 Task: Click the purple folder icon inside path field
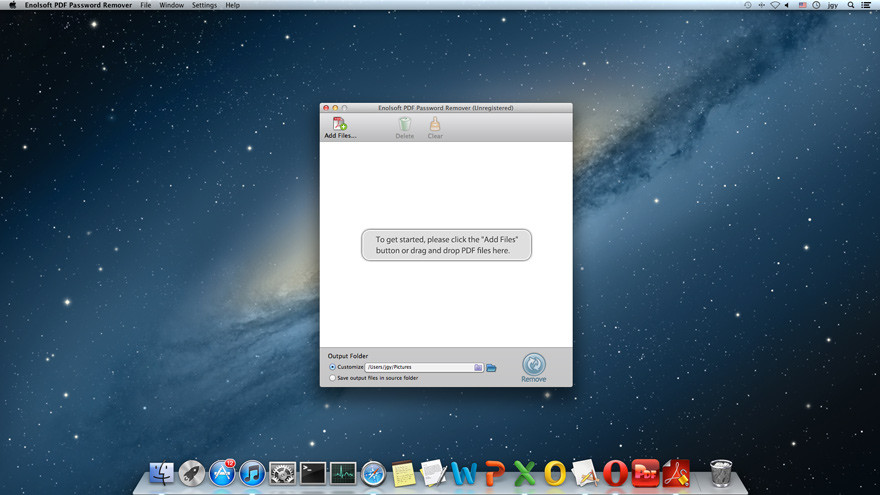478,367
